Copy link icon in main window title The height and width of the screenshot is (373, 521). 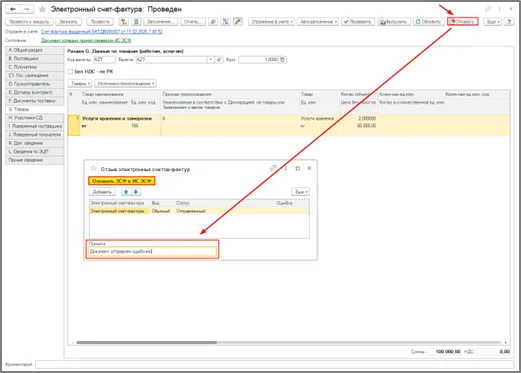[488, 9]
